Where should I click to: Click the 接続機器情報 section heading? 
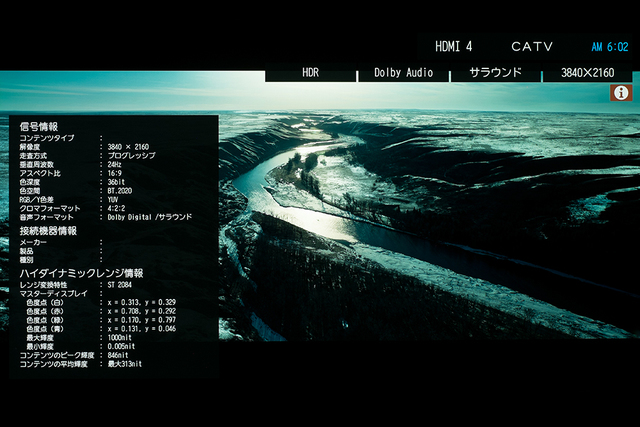[x=48, y=230]
